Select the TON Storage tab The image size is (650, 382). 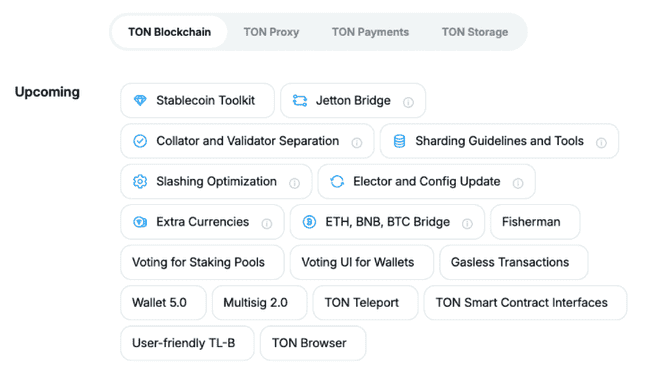475,32
